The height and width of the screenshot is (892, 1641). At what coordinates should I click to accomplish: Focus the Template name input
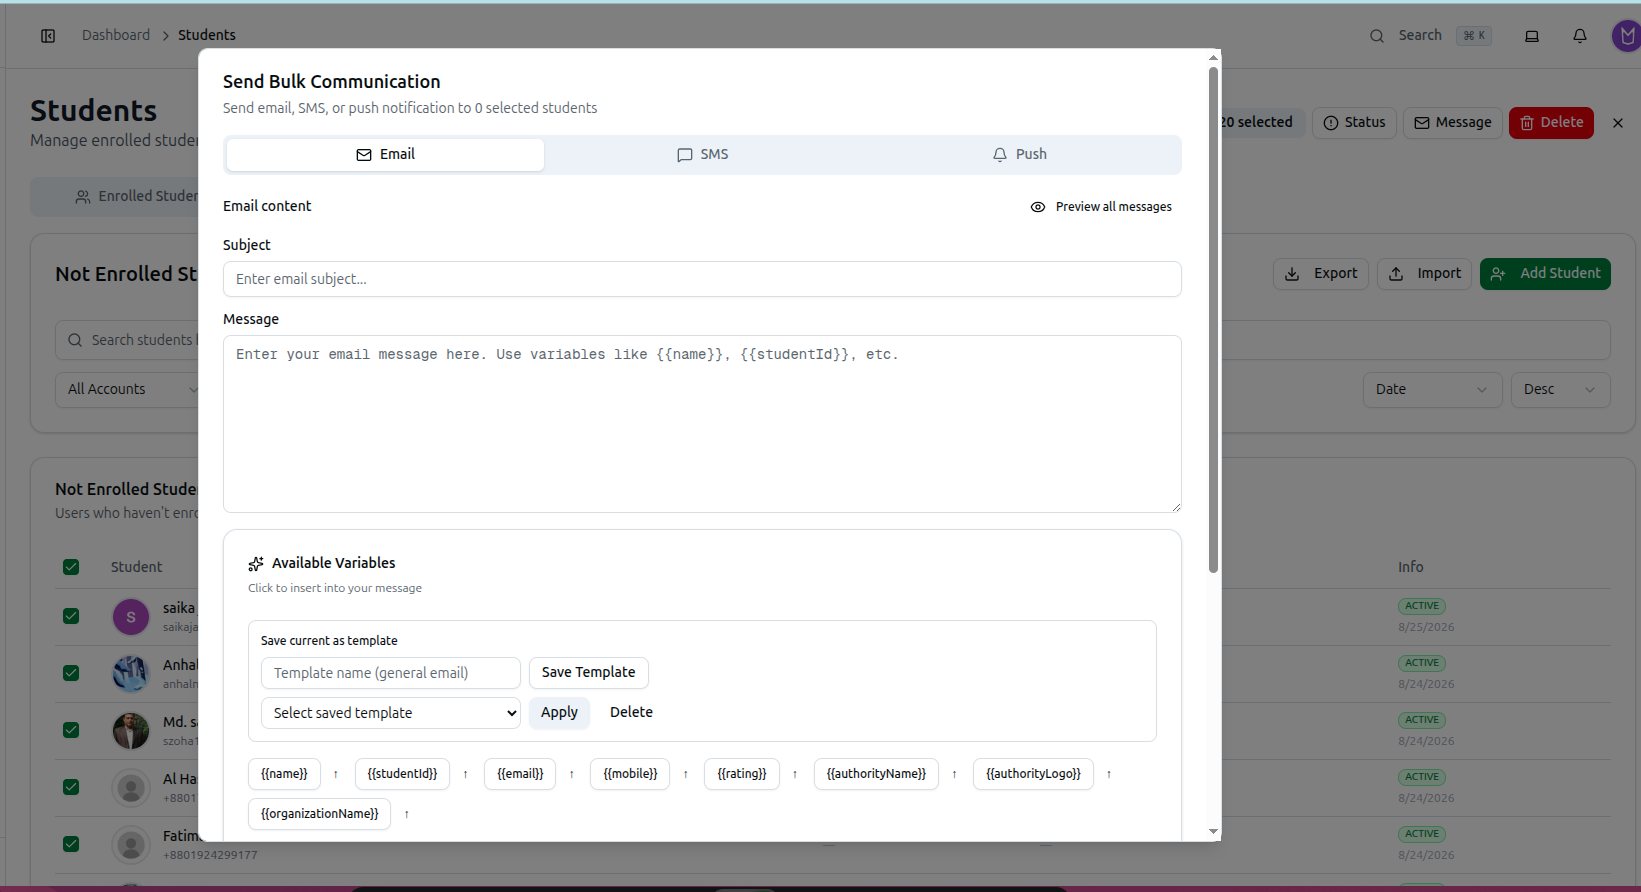tap(391, 673)
